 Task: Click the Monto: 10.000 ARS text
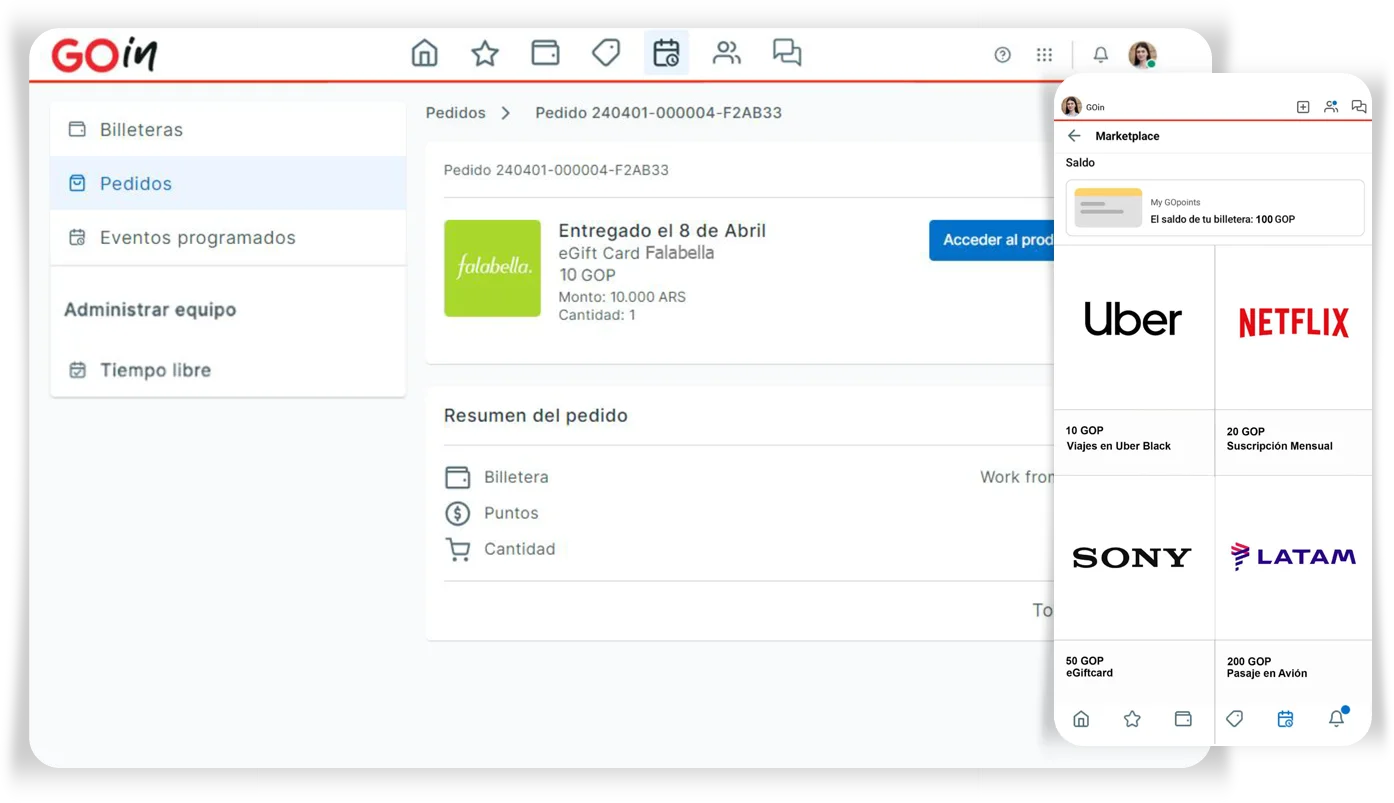622,297
